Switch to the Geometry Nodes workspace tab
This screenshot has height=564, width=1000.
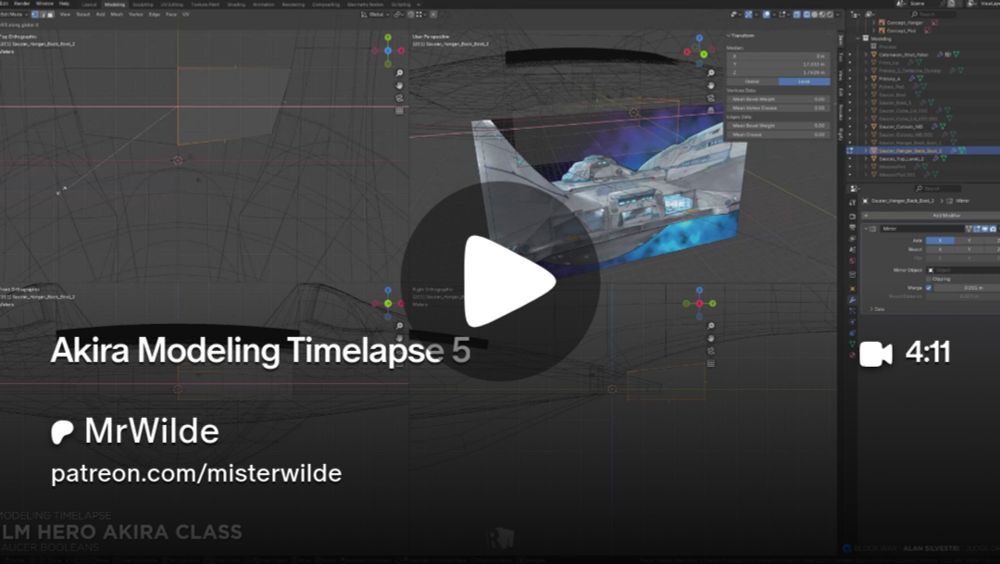tap(365, 4)
